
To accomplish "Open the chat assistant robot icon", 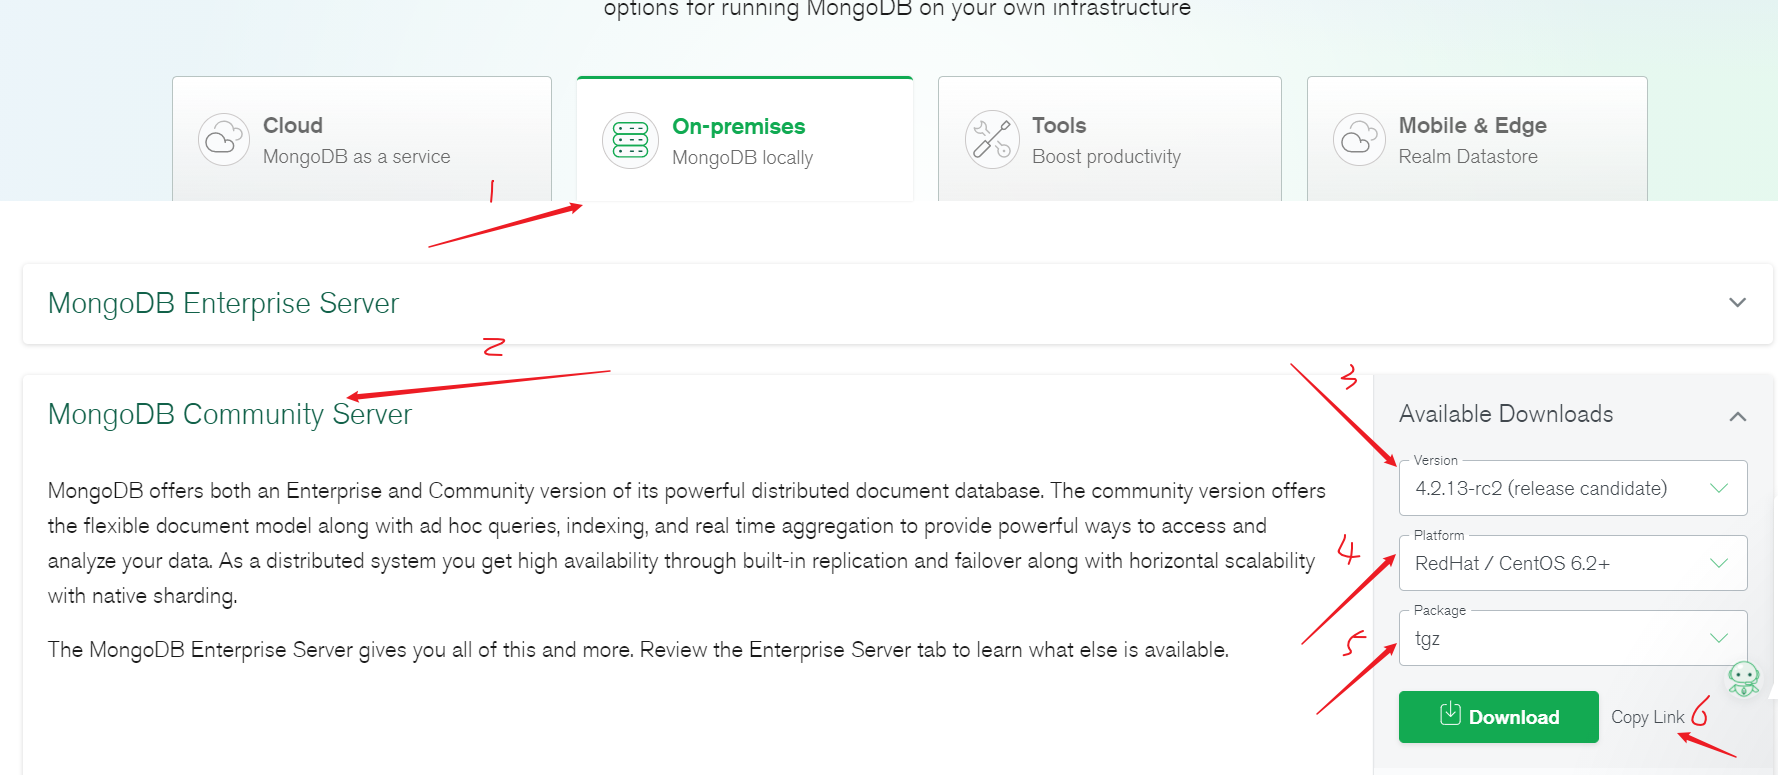I will point(1744,678).
